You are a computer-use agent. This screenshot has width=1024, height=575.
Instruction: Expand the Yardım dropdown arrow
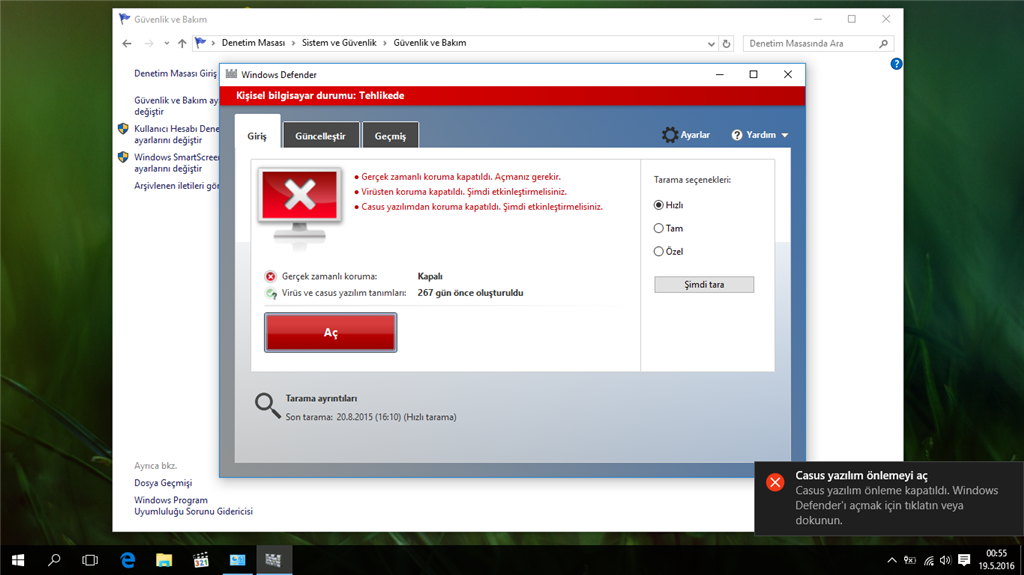[x=784, y=135]
